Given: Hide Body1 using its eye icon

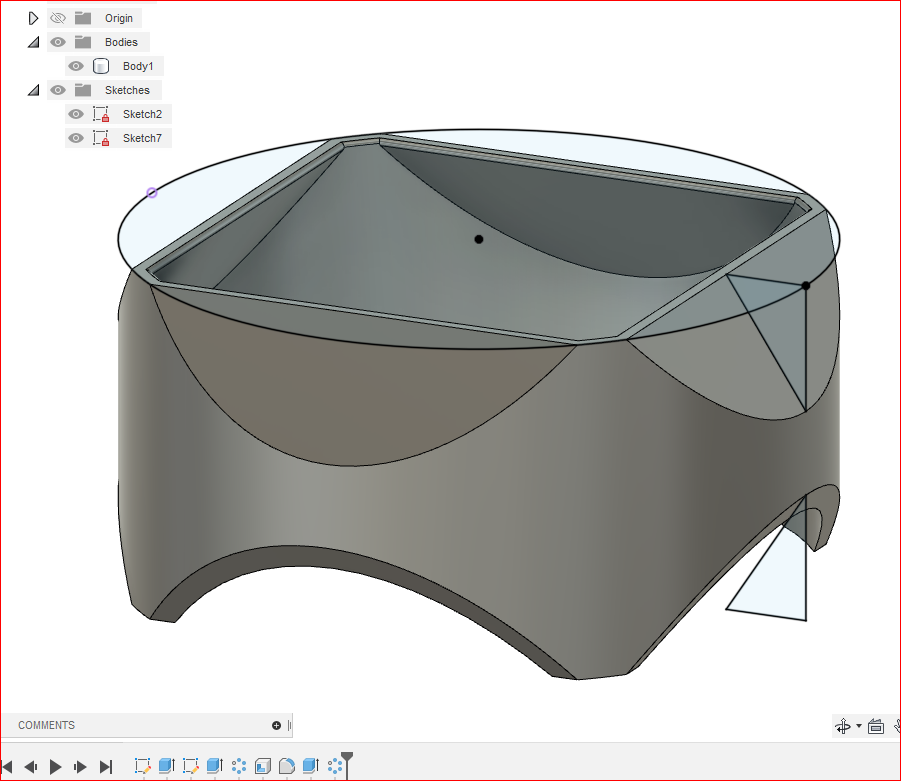Looking at the screenshot, I should (76, 66).
